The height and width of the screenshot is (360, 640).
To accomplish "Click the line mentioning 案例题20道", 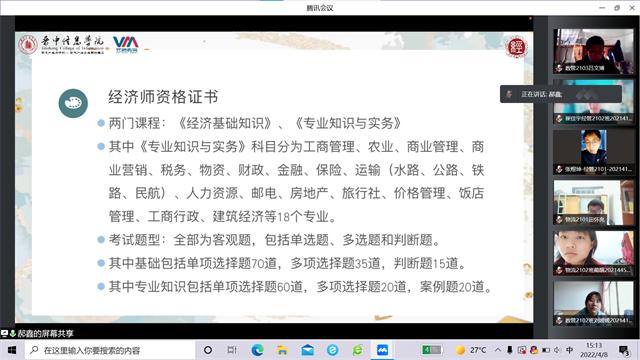I will click(x=301, y=287).
